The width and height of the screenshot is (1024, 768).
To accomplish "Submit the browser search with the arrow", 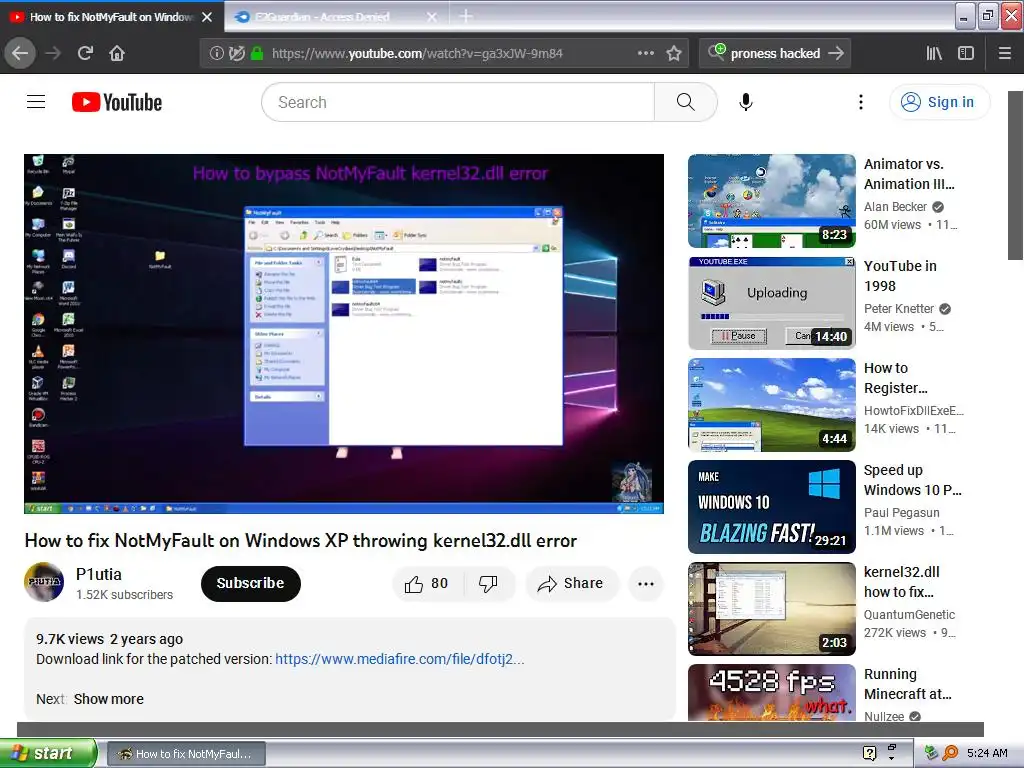I will click(x=836, y=54).
